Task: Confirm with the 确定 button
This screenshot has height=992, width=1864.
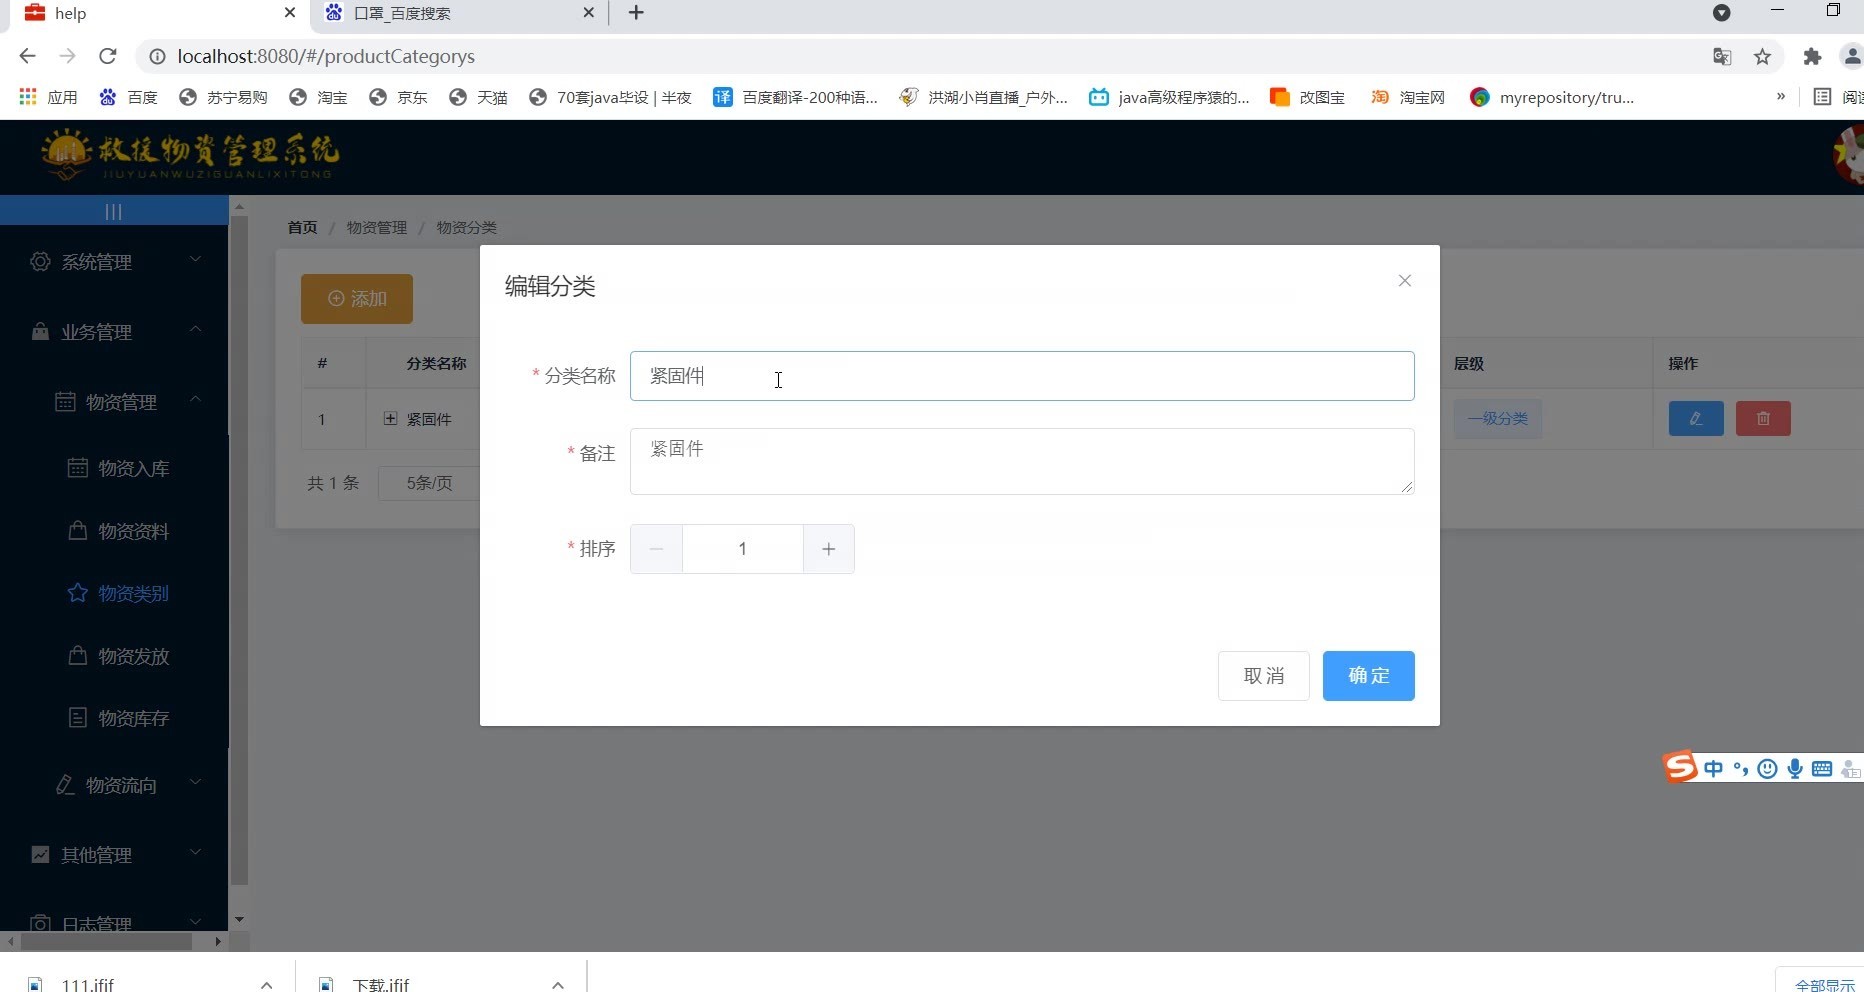Action: coord(1368,676)
